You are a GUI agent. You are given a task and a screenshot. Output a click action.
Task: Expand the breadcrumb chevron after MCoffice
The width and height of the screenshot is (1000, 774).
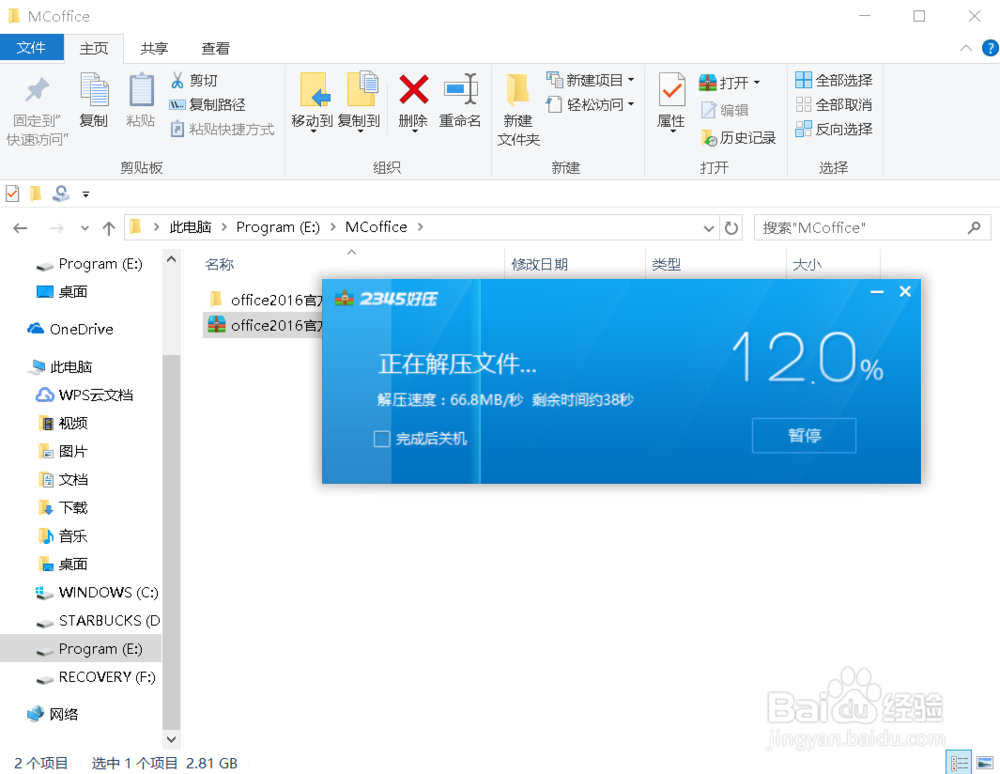[x=420, y=227]
